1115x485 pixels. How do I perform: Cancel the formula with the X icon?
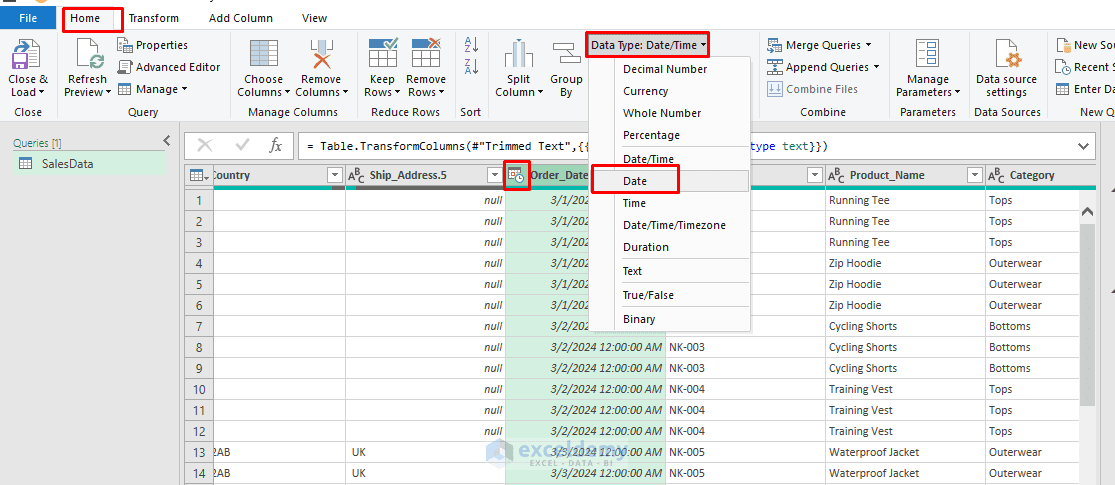click(205, 146)
